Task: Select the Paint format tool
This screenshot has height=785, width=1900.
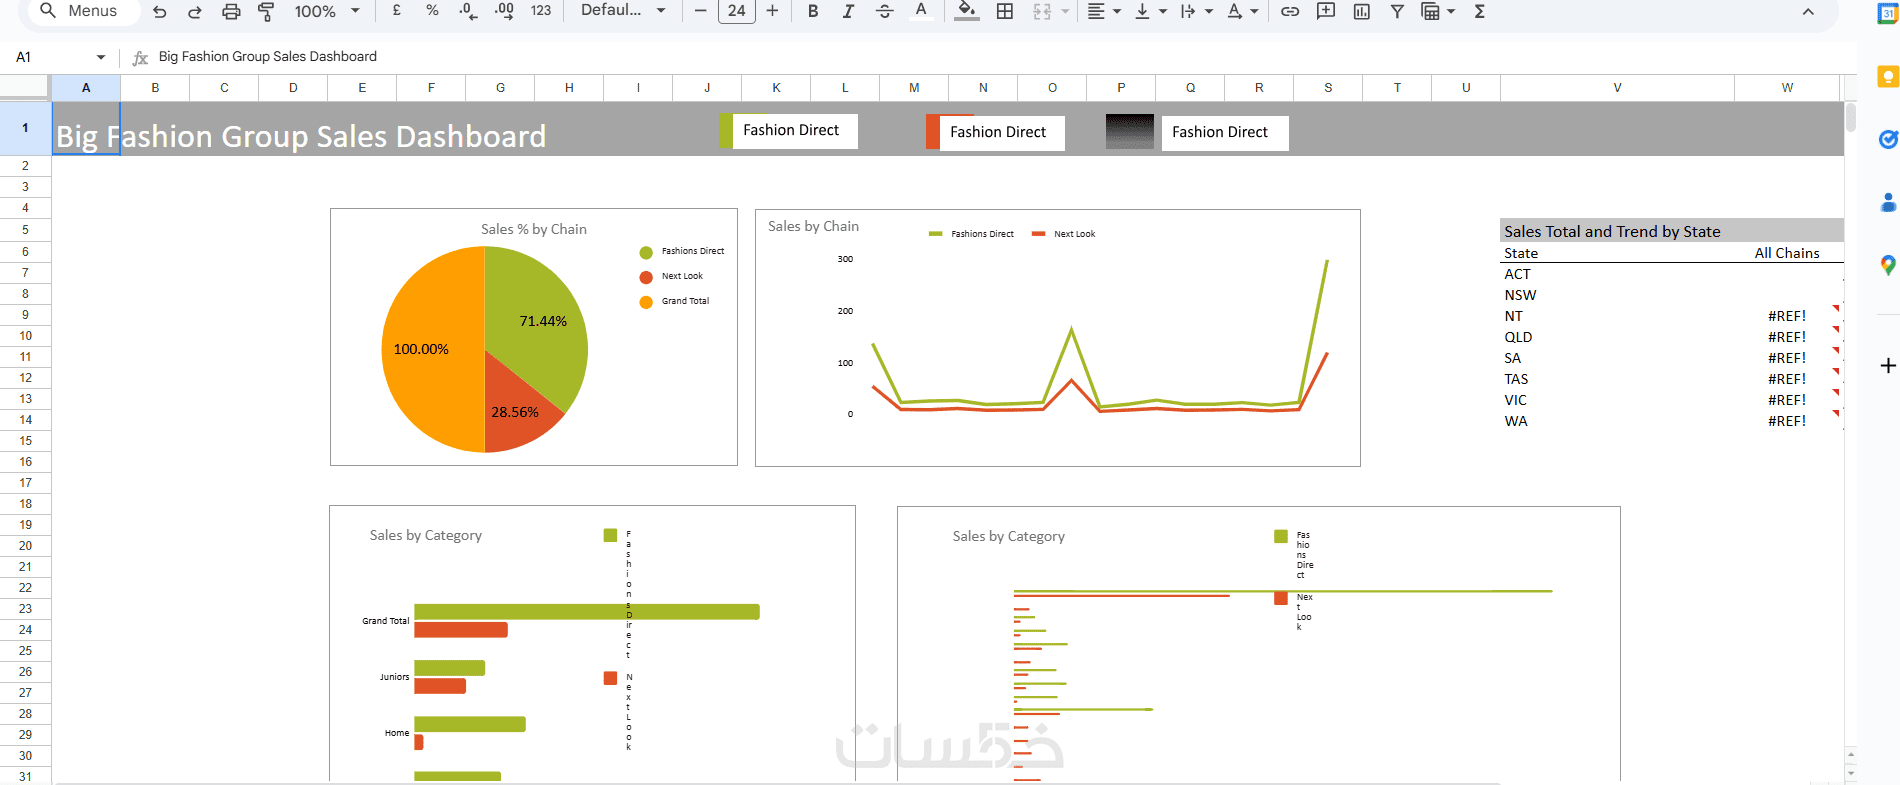Action: point(266,12)
